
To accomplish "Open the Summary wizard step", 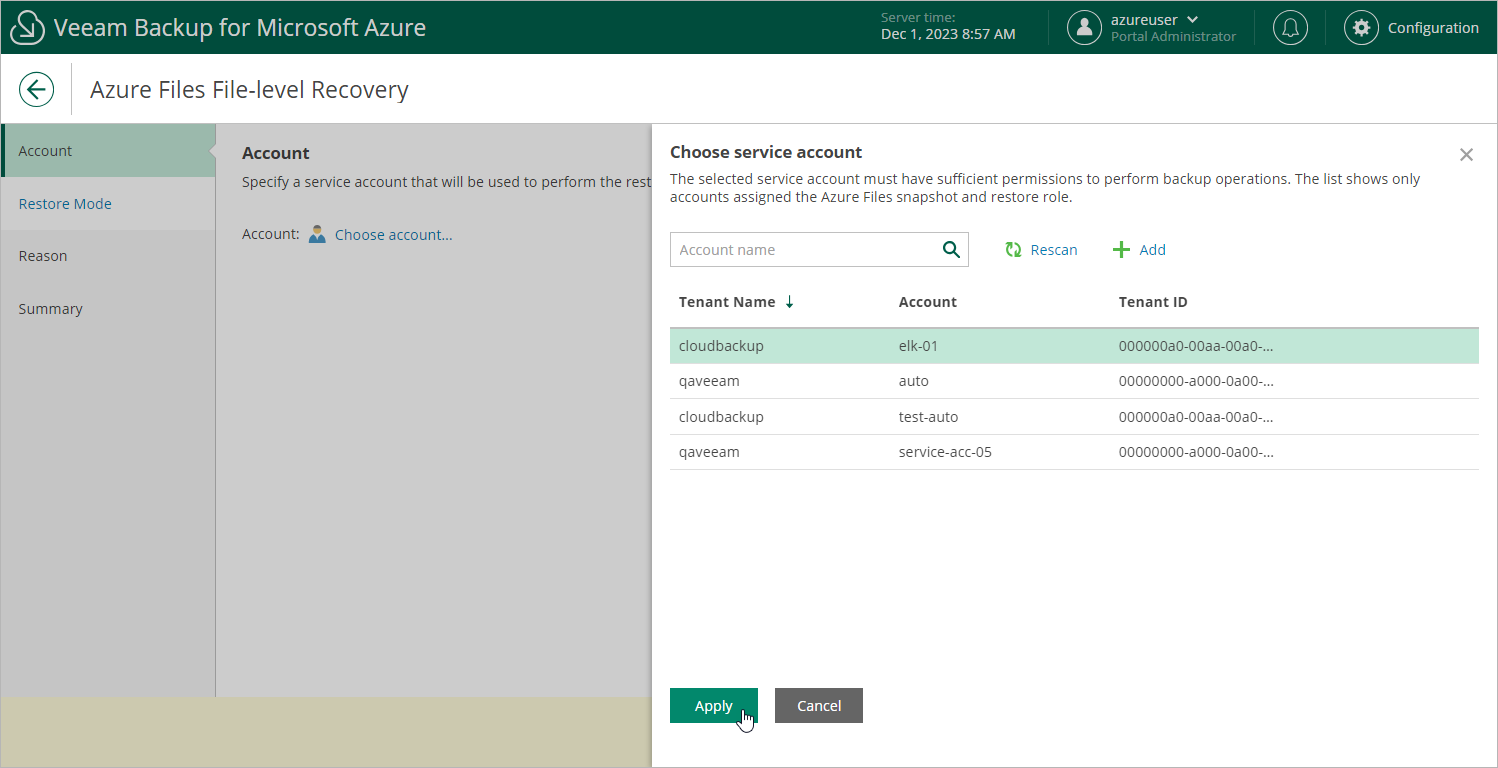I will point(108,309).
